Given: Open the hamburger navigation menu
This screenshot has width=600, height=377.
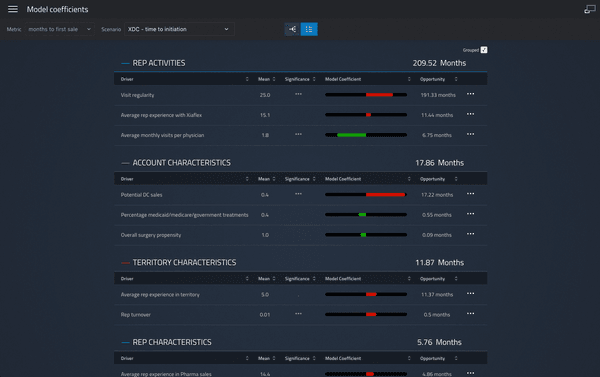Looking at the screenshot, I should [x=13, y=9].
